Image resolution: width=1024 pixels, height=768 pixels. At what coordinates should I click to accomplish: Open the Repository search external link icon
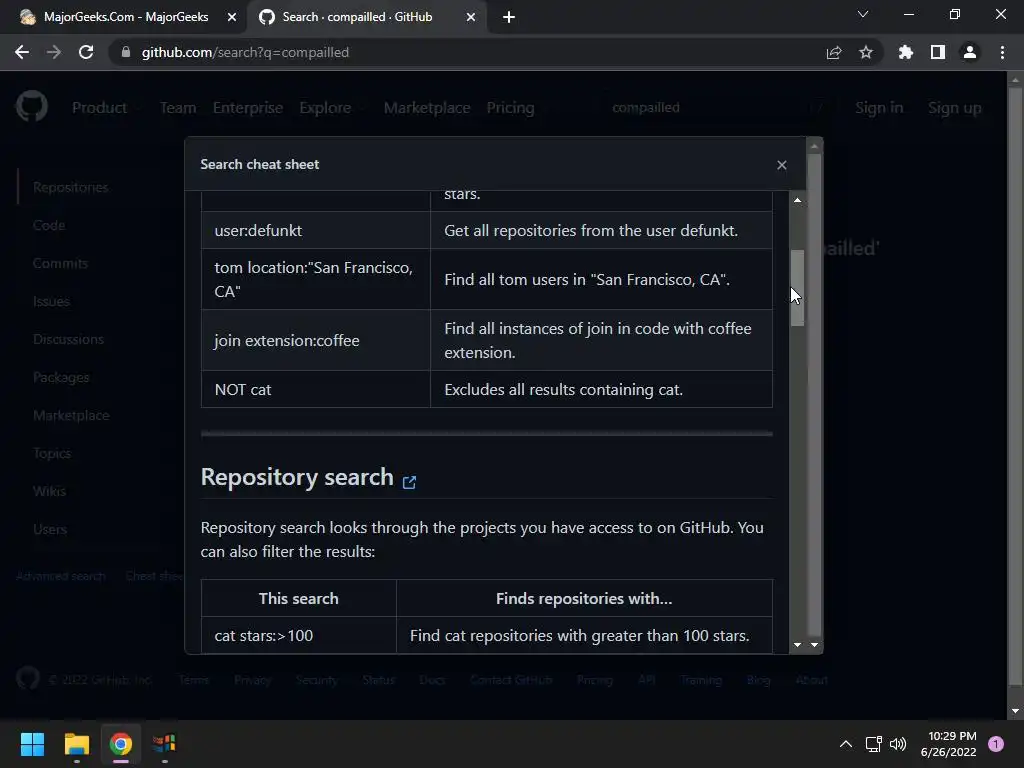coord(409,482)
